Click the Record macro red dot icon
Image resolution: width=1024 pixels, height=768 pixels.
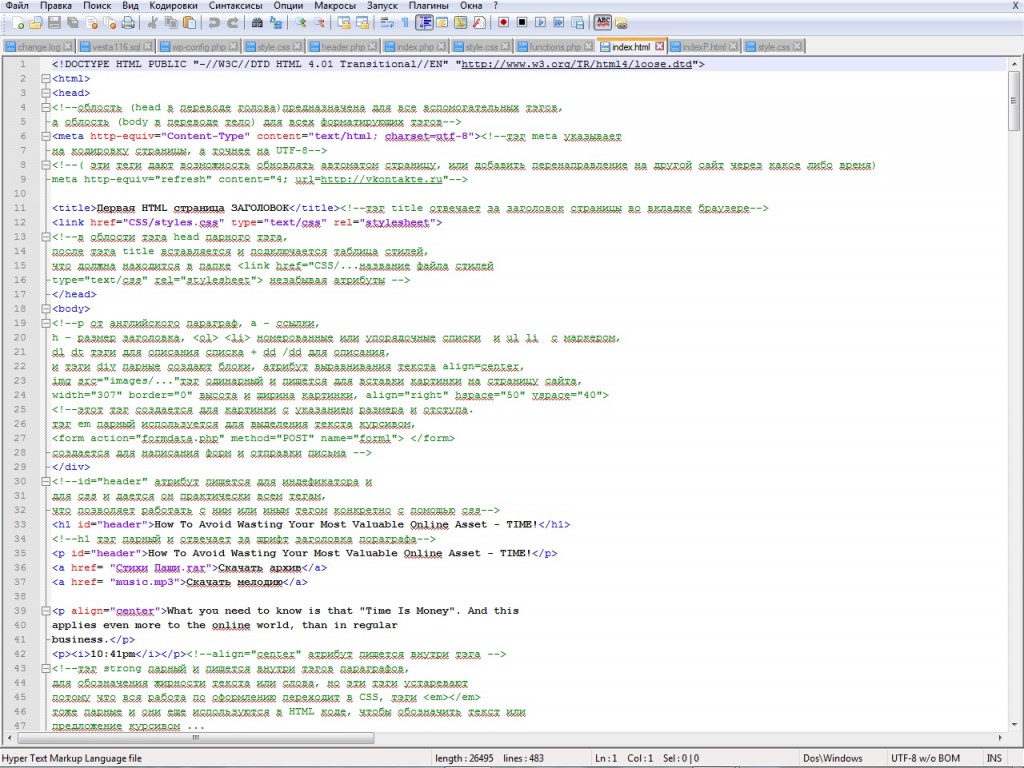click(504, 23)
